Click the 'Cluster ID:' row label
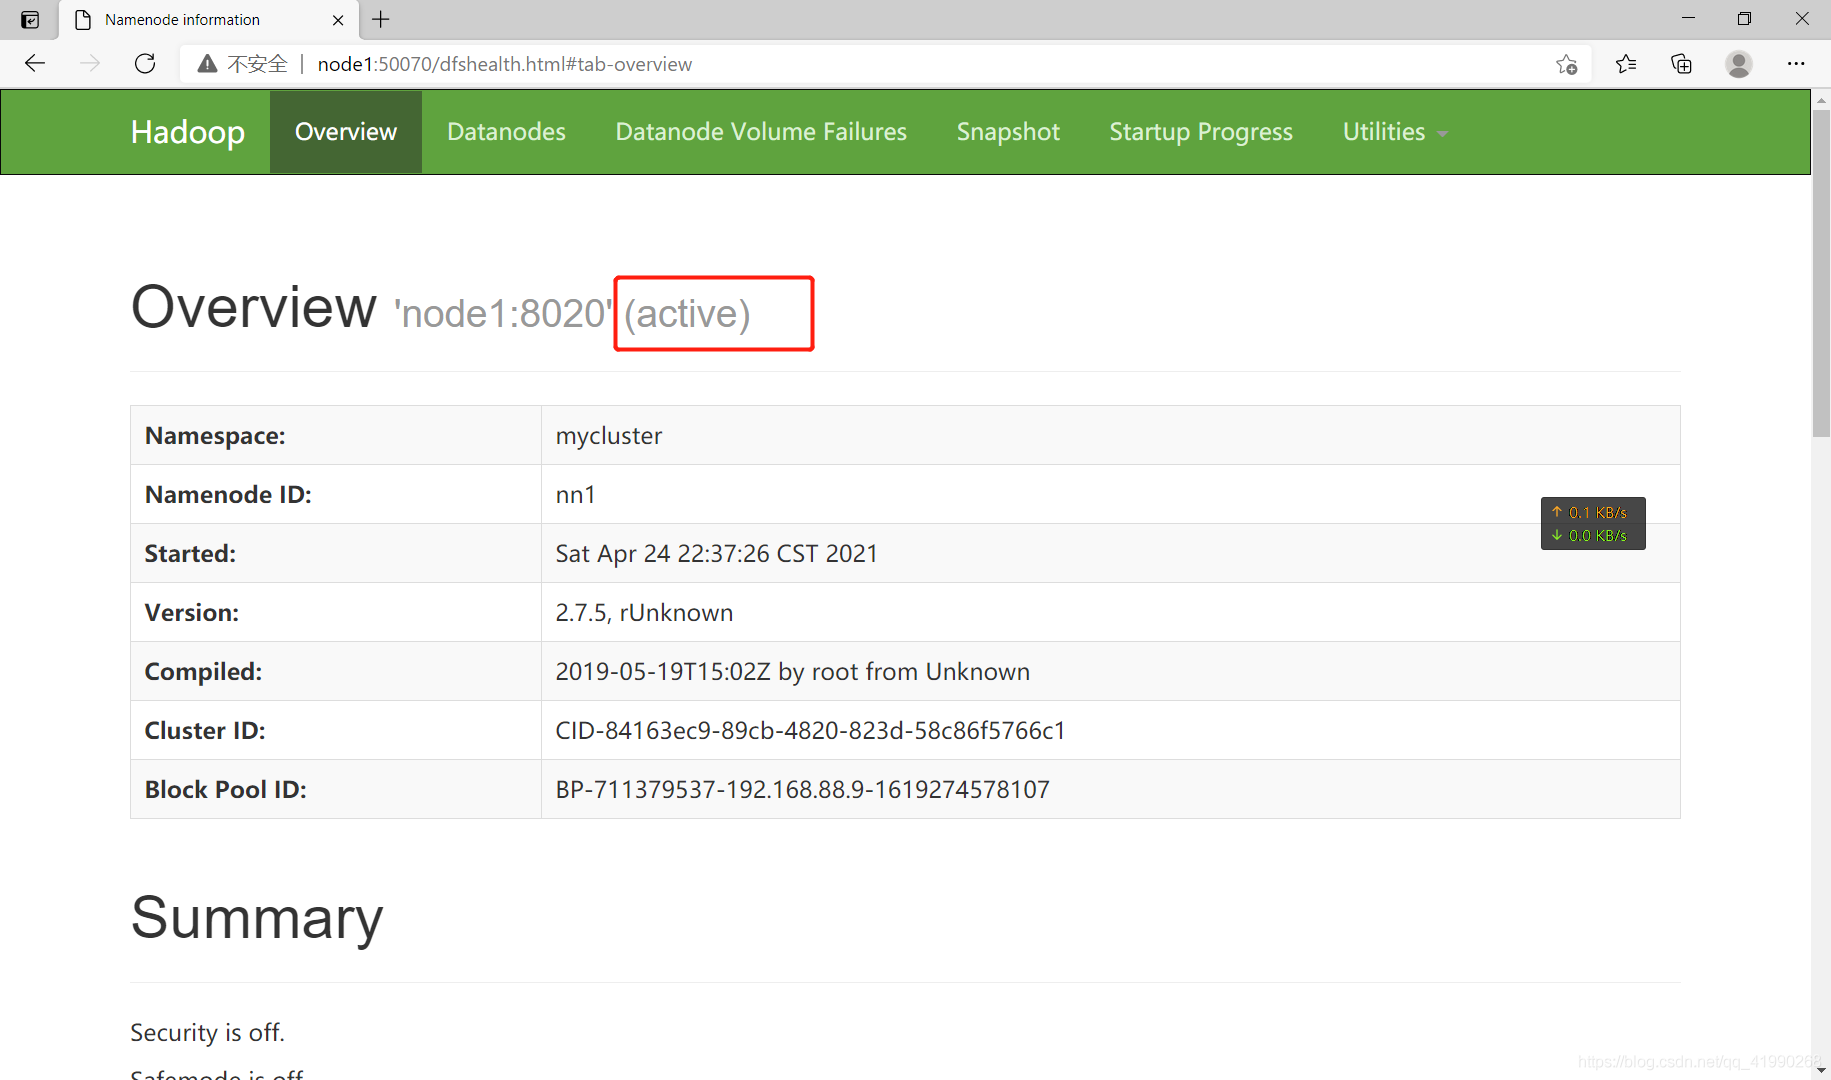The image size is (1831, 1080). point(205,731)
